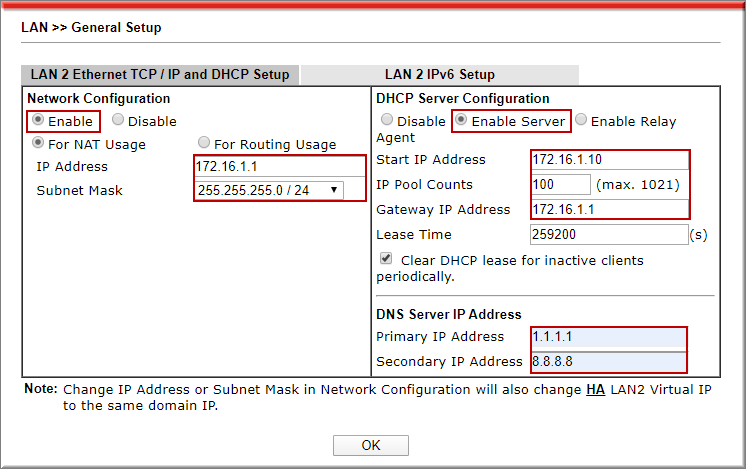Choose the For NAT Usage option
The width and height of the screenshot is (746, 469).
pos(38,144)
